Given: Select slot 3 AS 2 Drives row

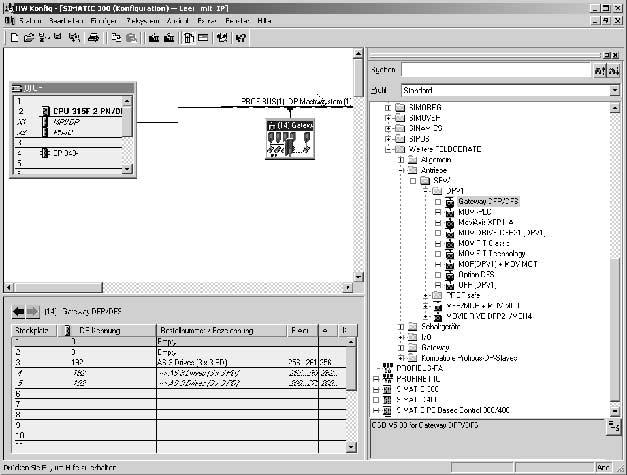Looking at the screenshot, I should click(179, 362).
